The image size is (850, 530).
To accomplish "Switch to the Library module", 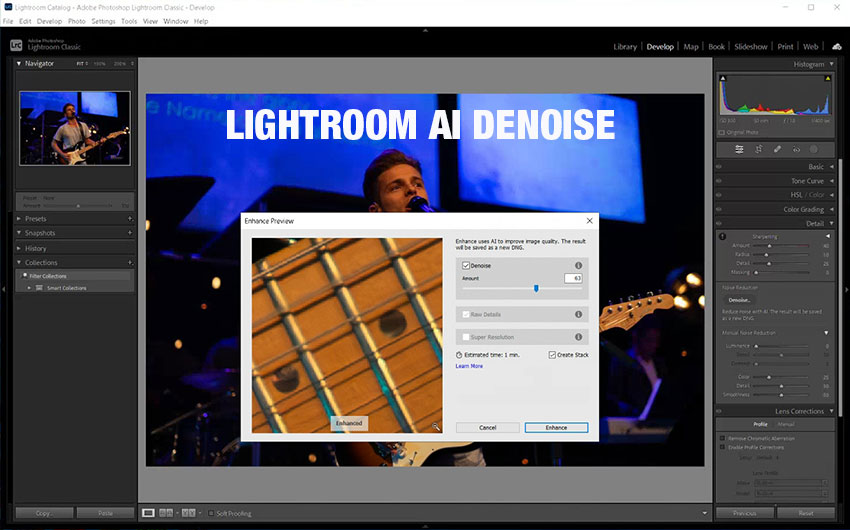I will click(625, 47).
